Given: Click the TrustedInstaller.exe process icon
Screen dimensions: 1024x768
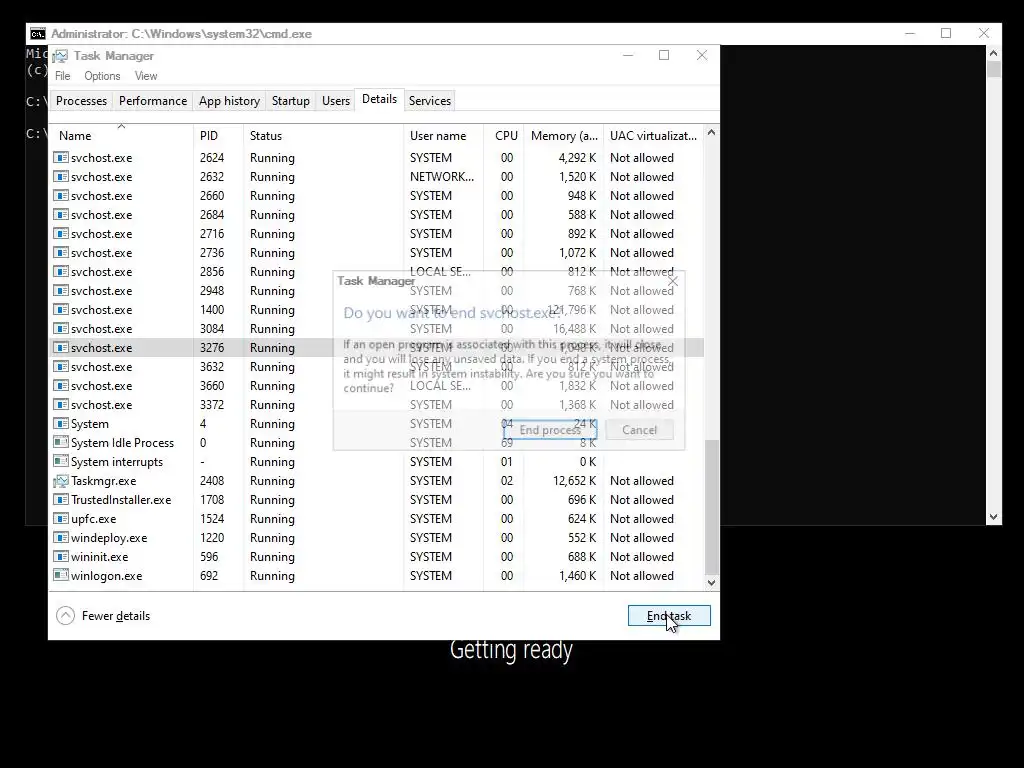Looking at the screenshot, I should 61,500.
